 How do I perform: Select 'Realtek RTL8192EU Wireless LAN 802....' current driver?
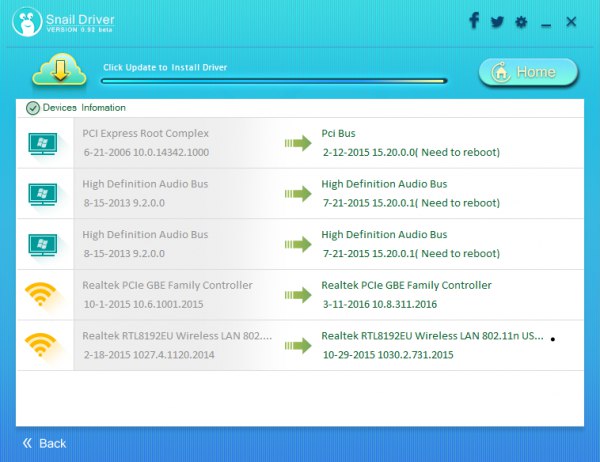tap(177, 336)
